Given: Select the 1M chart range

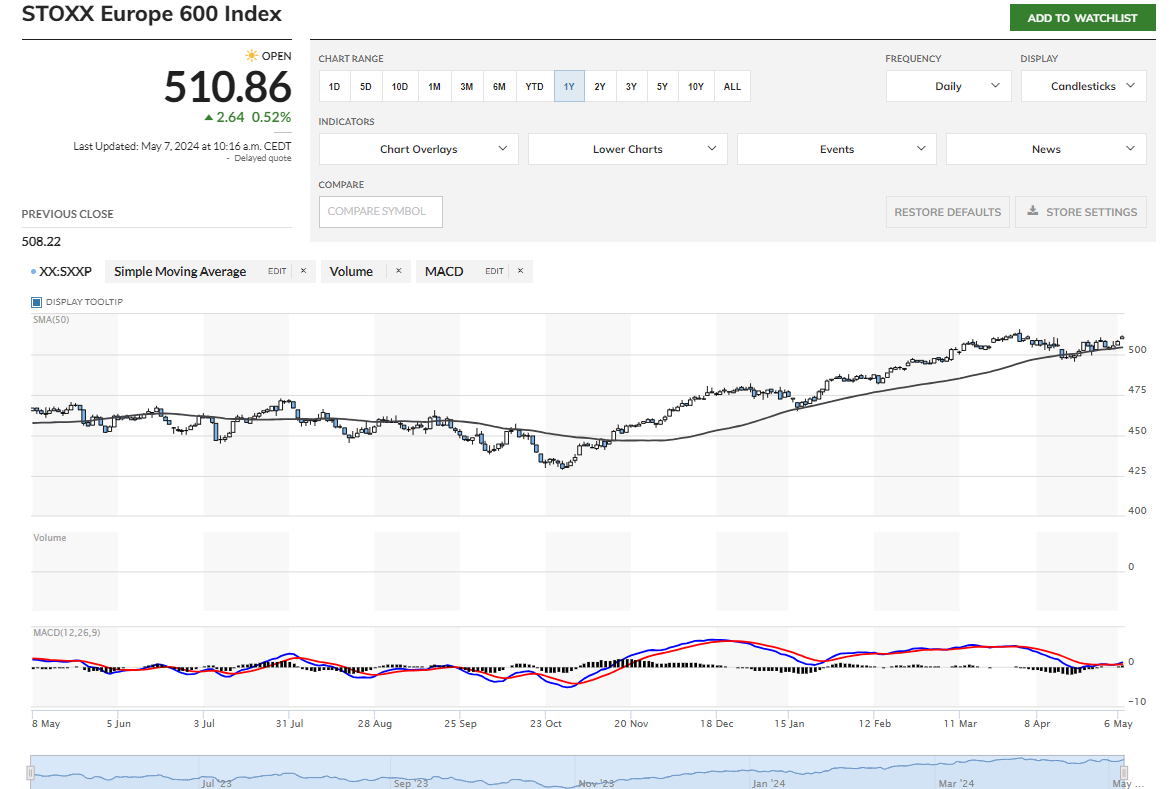Looking at the screenshot, I should pyautogui.click(x=434, y=87).
